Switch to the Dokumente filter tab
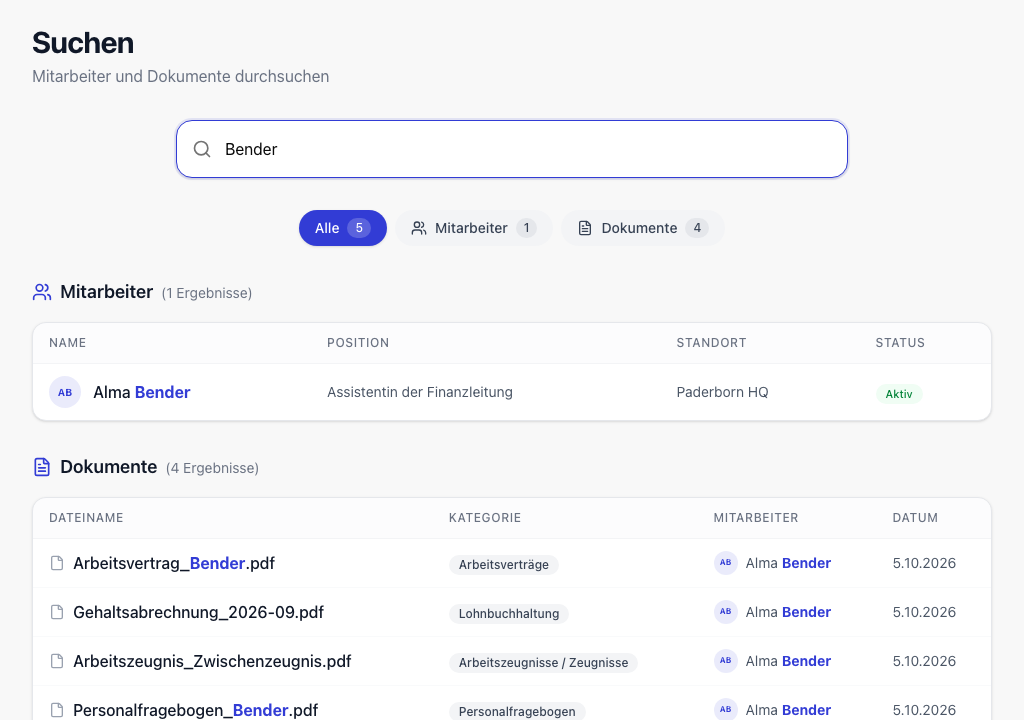Screen dimensions: 1024x720 click(643, 228)
